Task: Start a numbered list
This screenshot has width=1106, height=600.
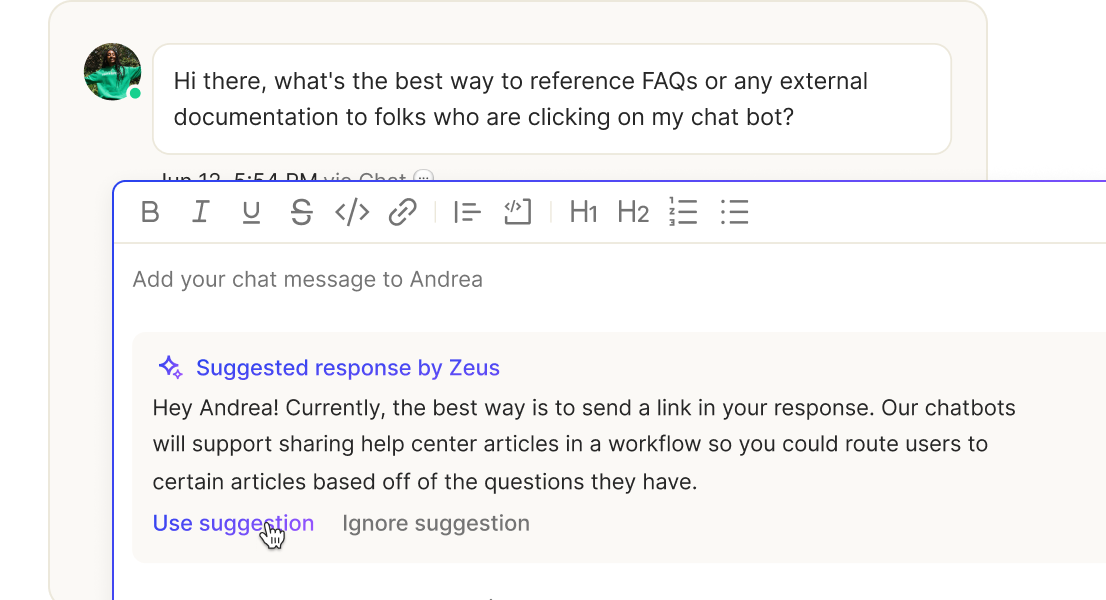Action: 683,212
